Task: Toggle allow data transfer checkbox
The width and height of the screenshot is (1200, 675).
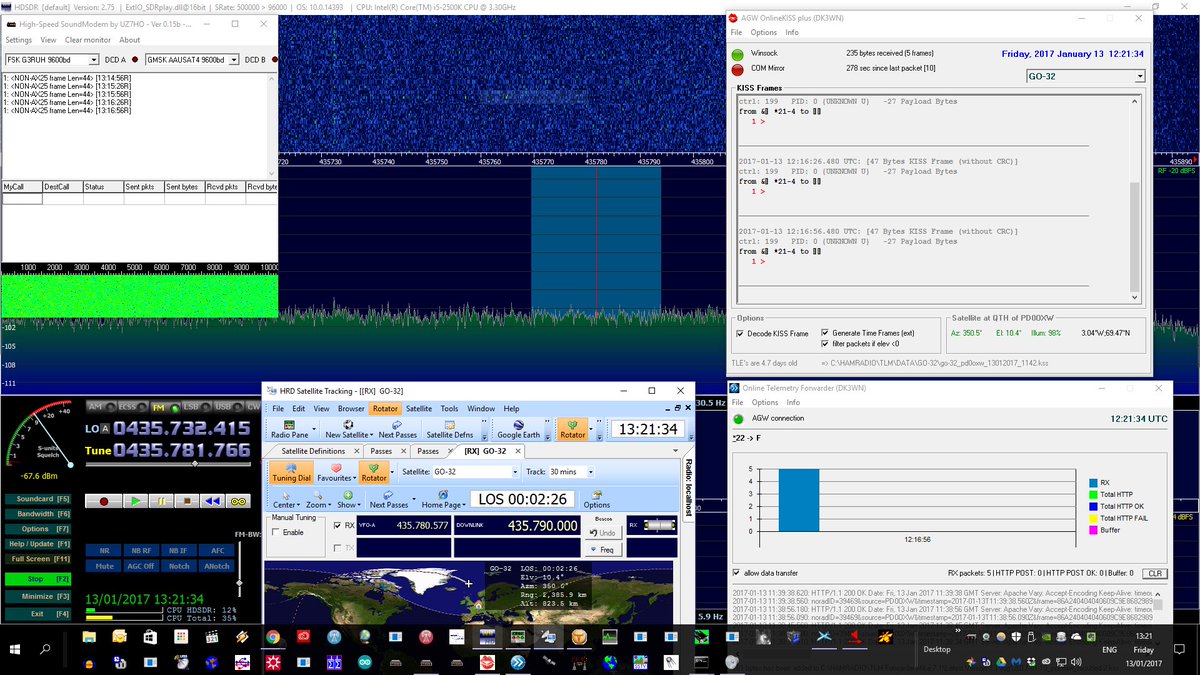Action: [737, 573]
